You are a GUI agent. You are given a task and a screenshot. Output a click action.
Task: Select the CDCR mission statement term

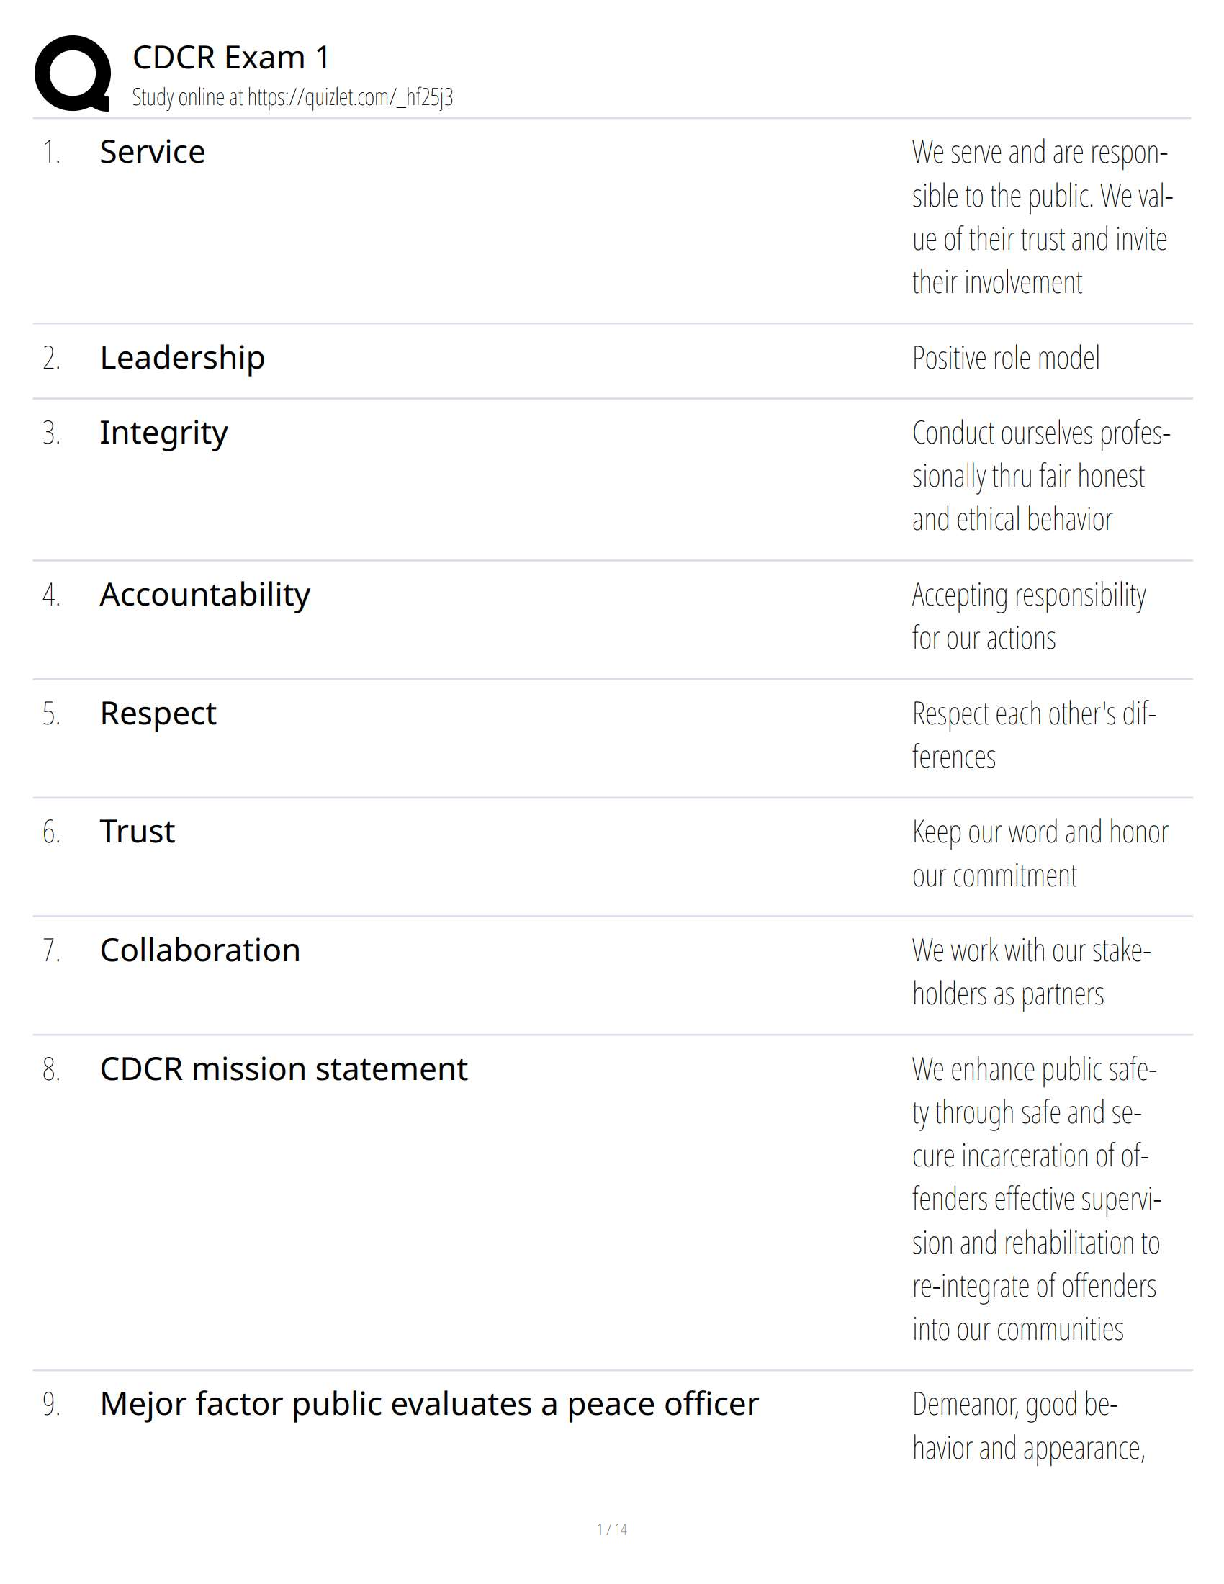point(283,1069)
